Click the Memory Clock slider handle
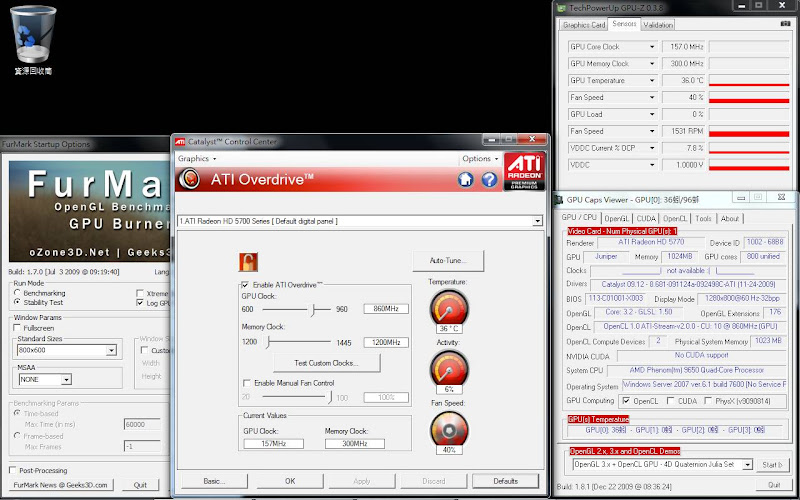Viewport: 800px width, 500px height. 267,342
